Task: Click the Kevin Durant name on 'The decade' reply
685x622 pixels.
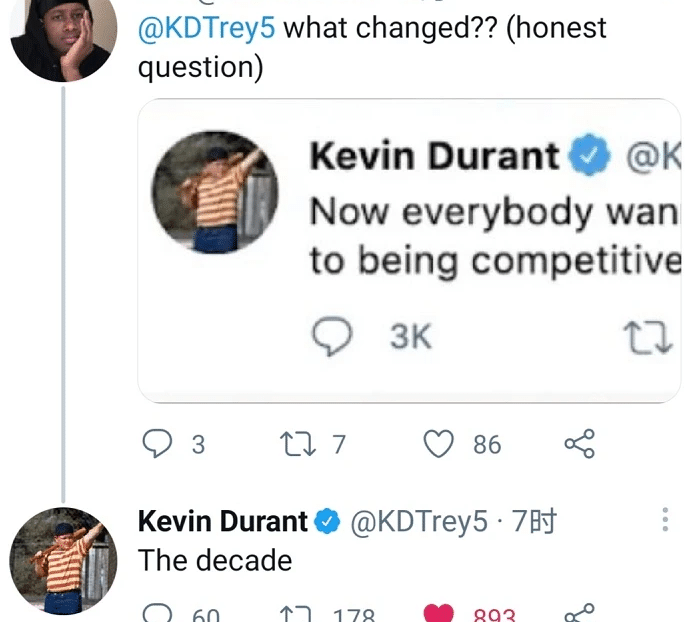Action: (222, 521)
